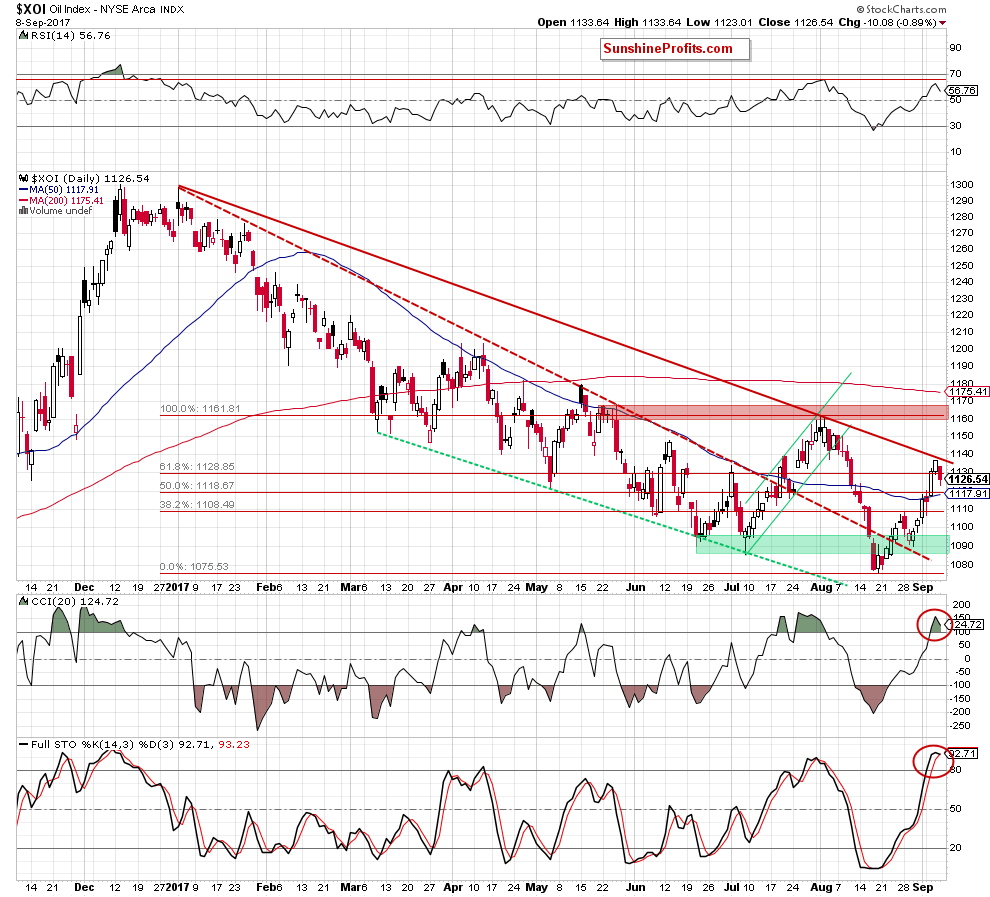The image size is (990, 897).
Task: Click the -250 CCI axis label
Action: coord(960,726)
